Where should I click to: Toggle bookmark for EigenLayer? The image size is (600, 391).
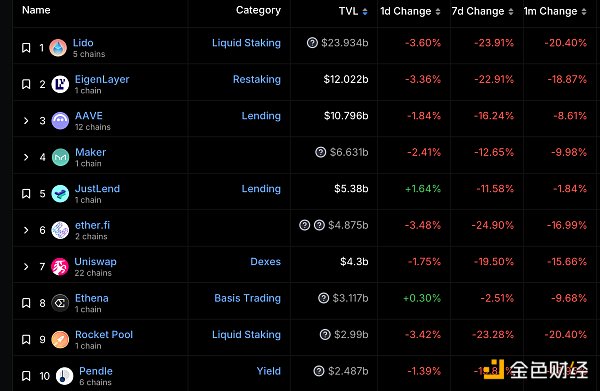[26, 84]
